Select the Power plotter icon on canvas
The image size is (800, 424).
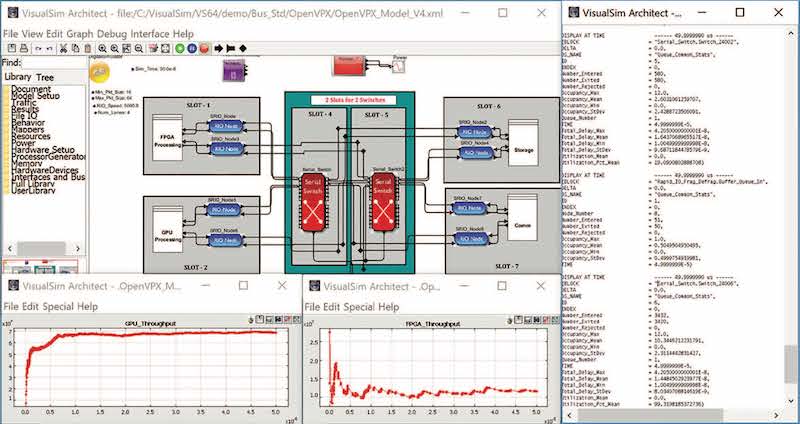(x=399, y=65)
